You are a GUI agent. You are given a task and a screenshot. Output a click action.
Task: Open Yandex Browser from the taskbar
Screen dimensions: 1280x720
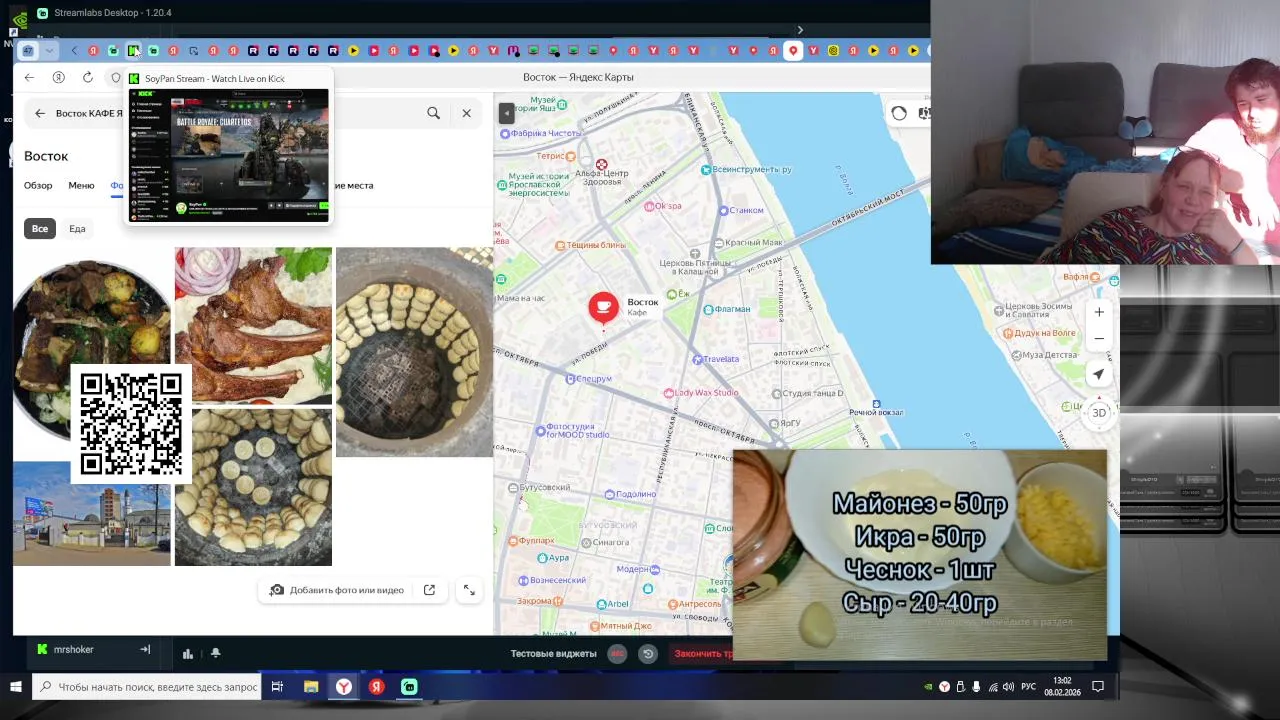pyautogui.click(x=343, y=687)
